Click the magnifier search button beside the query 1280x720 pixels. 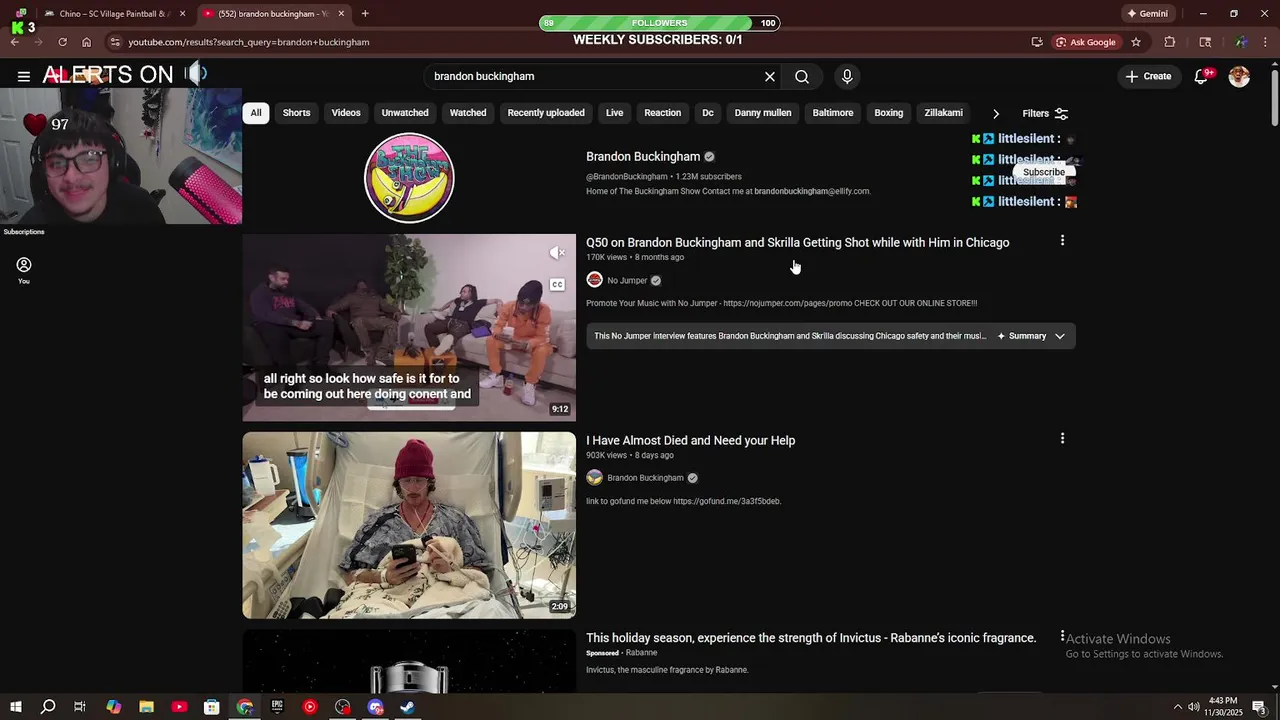[802, 76]
